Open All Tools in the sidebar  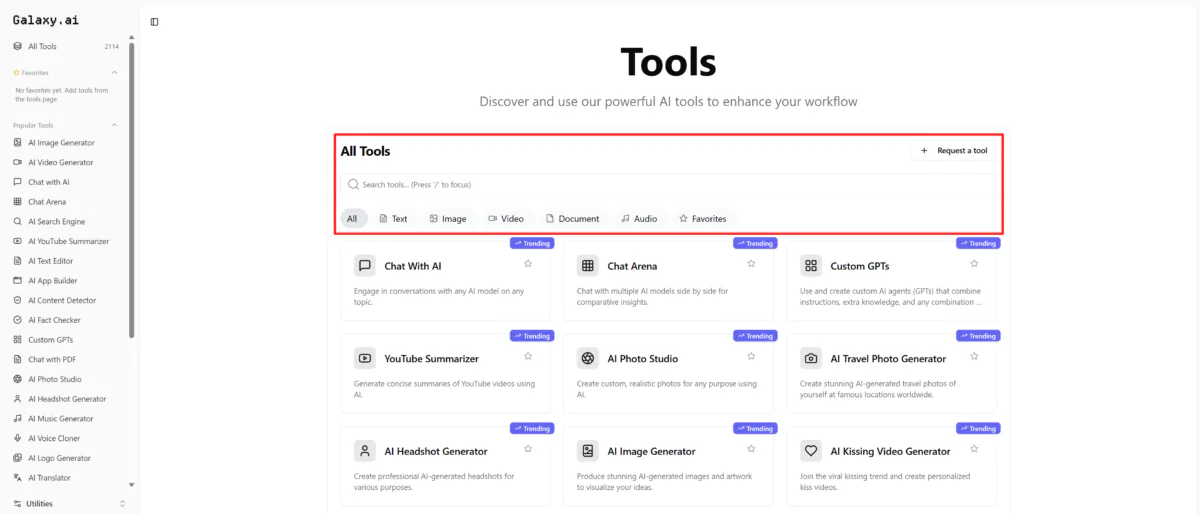click(66, 46)
